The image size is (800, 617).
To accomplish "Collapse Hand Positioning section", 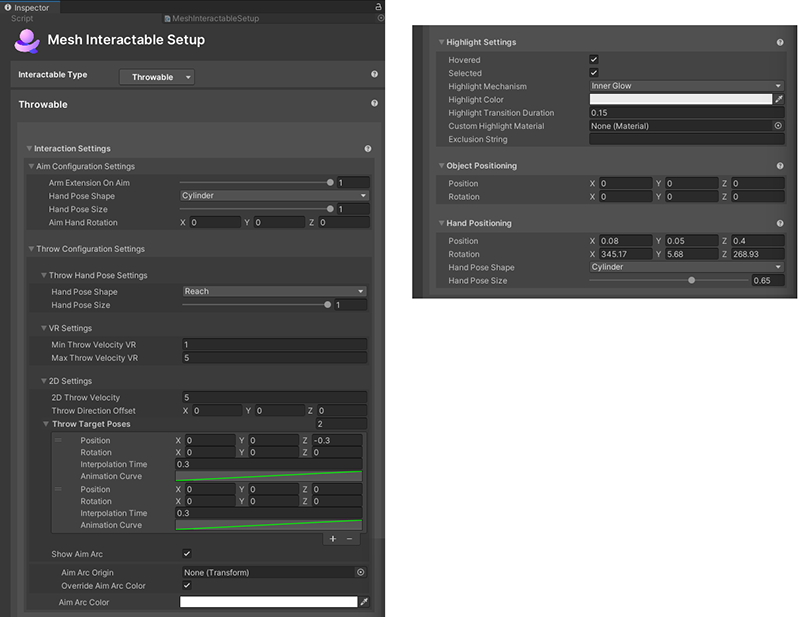I will click(441, 224).
